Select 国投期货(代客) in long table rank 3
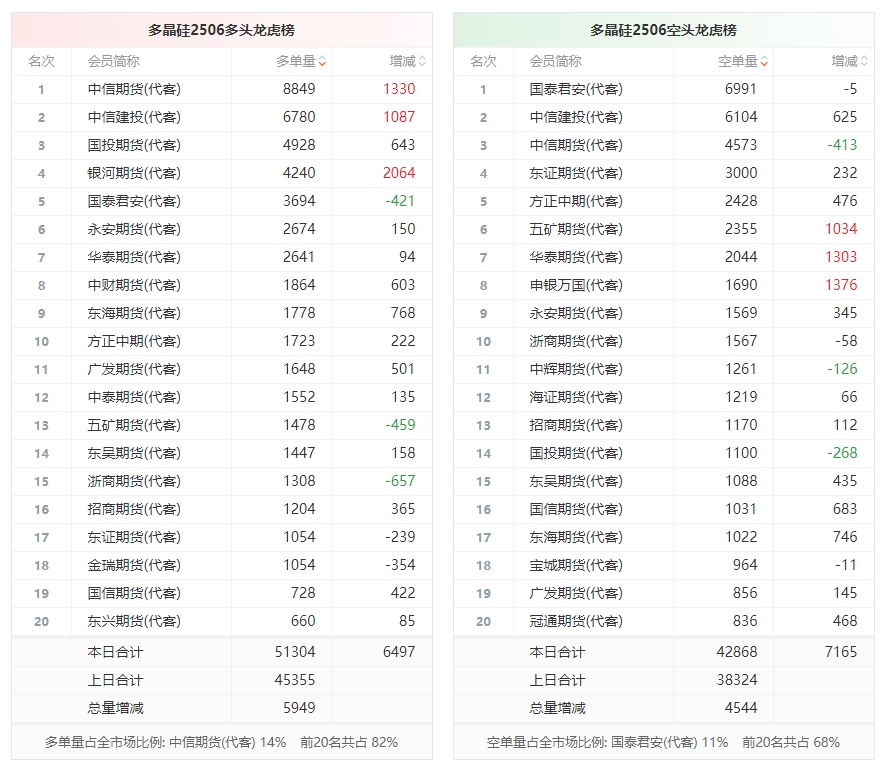This screenshot has width=886, height=768. tap(134, 145)
